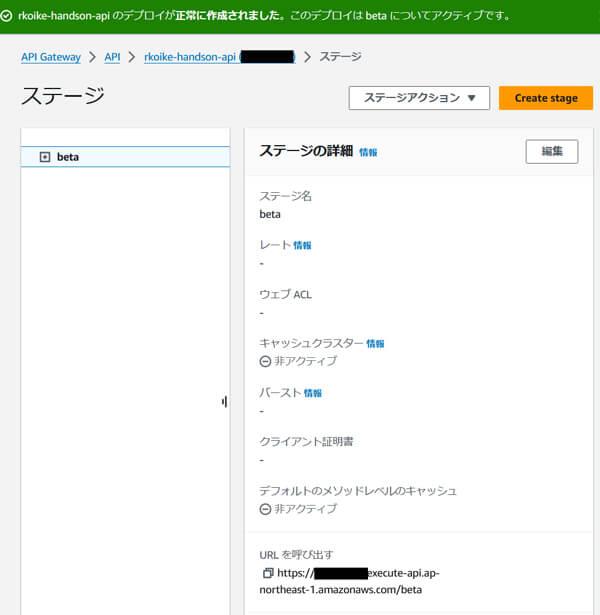
Task: Open the API Gateway breadcrumb link
Action: [x=51, y=57]
